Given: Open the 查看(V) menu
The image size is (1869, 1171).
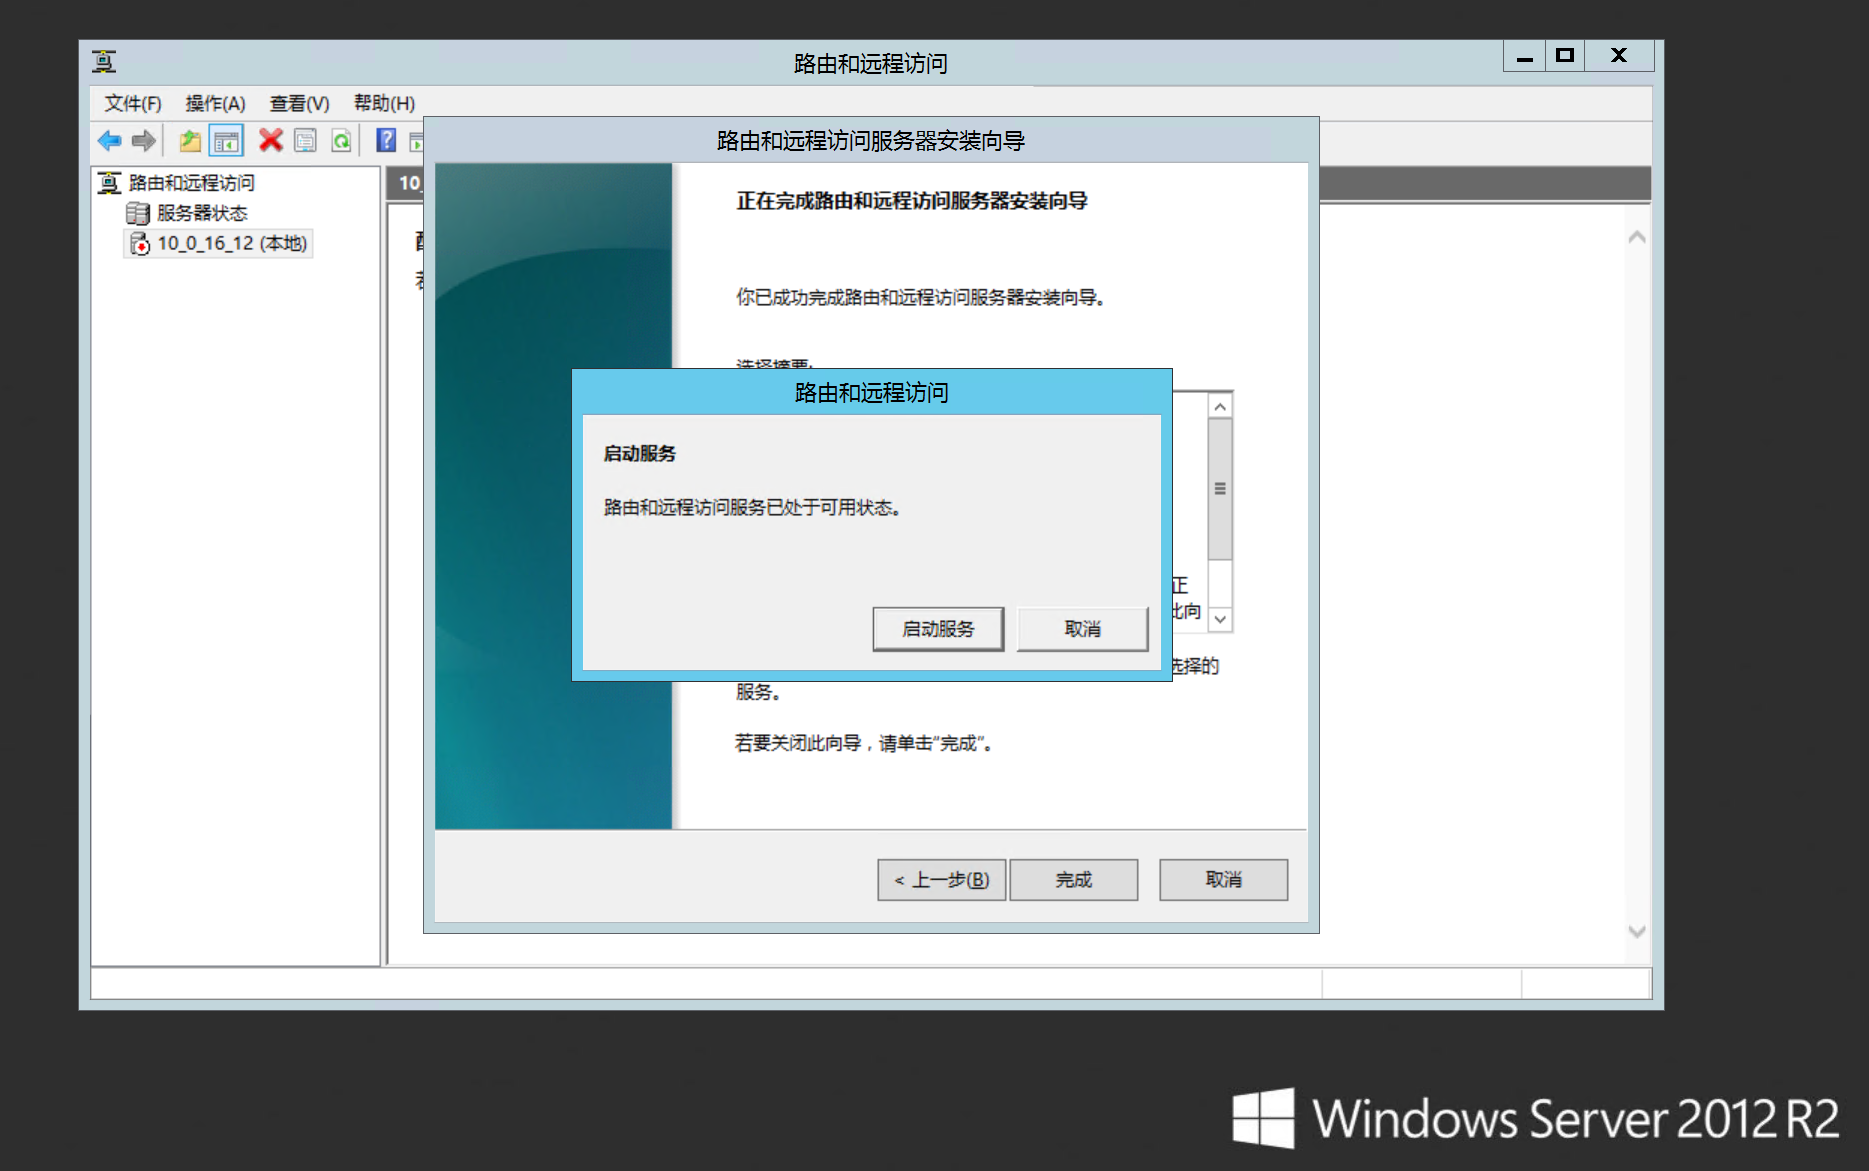Looking at the screenshot, I should (x=299, y=103).
